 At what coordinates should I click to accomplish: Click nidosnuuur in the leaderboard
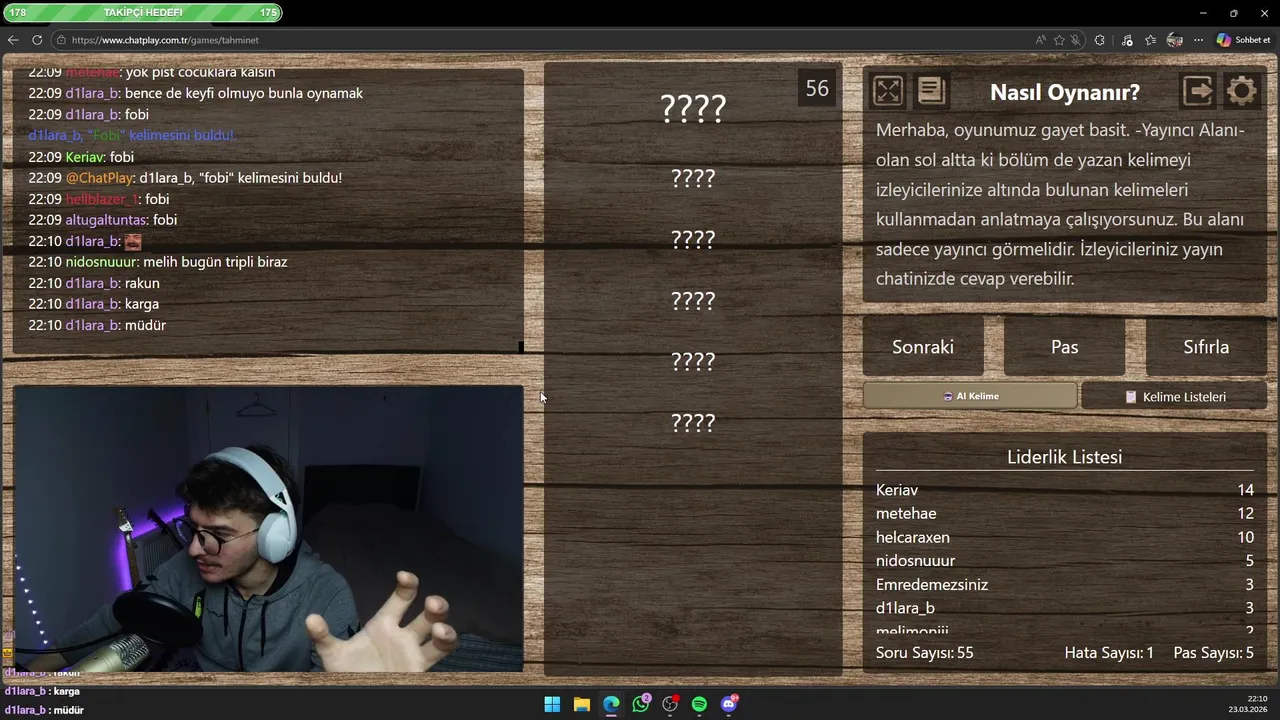click(x=915, y=561)
